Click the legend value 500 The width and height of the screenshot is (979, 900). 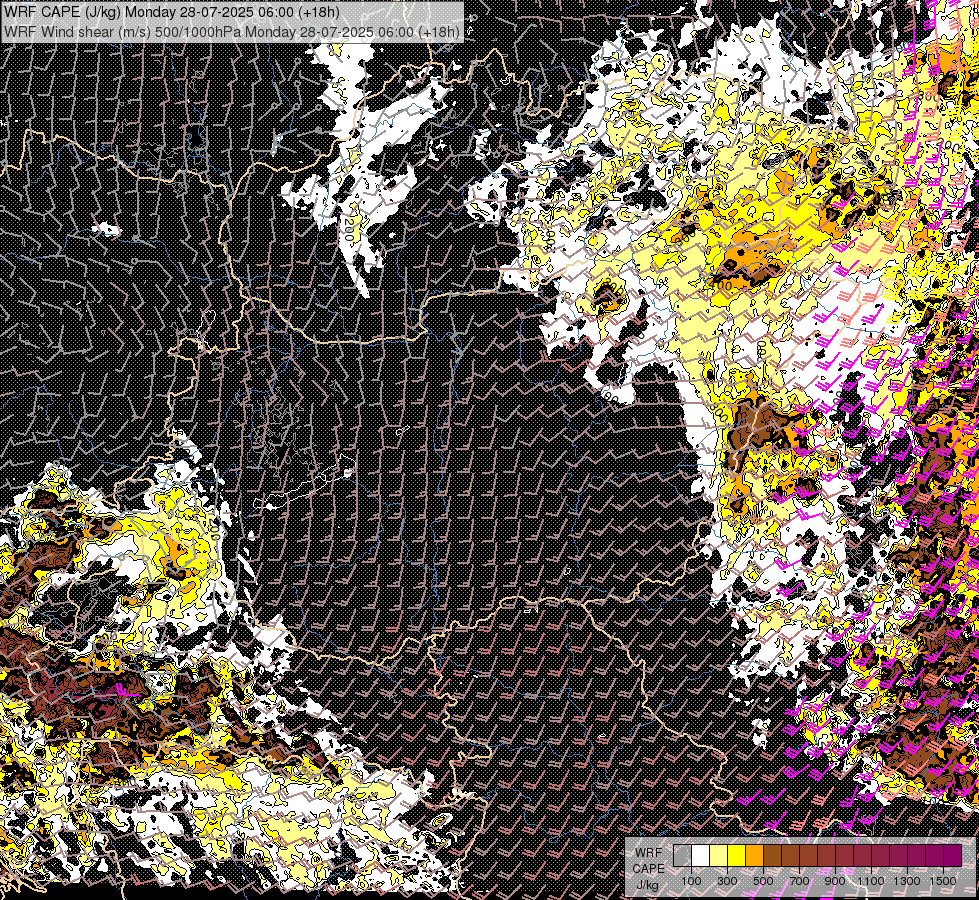(x=763, y=881)
